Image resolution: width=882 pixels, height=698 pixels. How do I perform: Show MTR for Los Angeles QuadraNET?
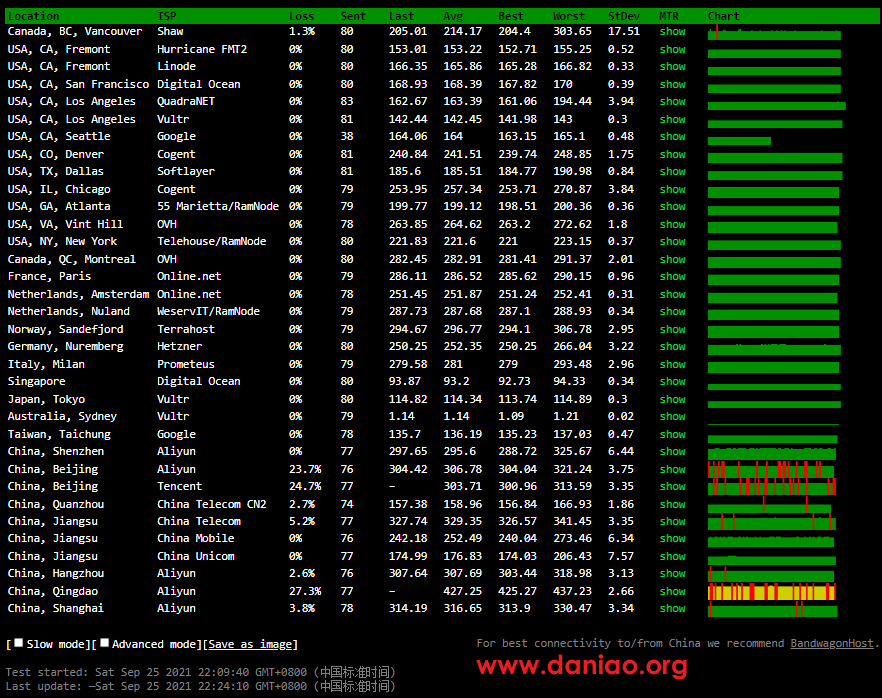point(673,101)
